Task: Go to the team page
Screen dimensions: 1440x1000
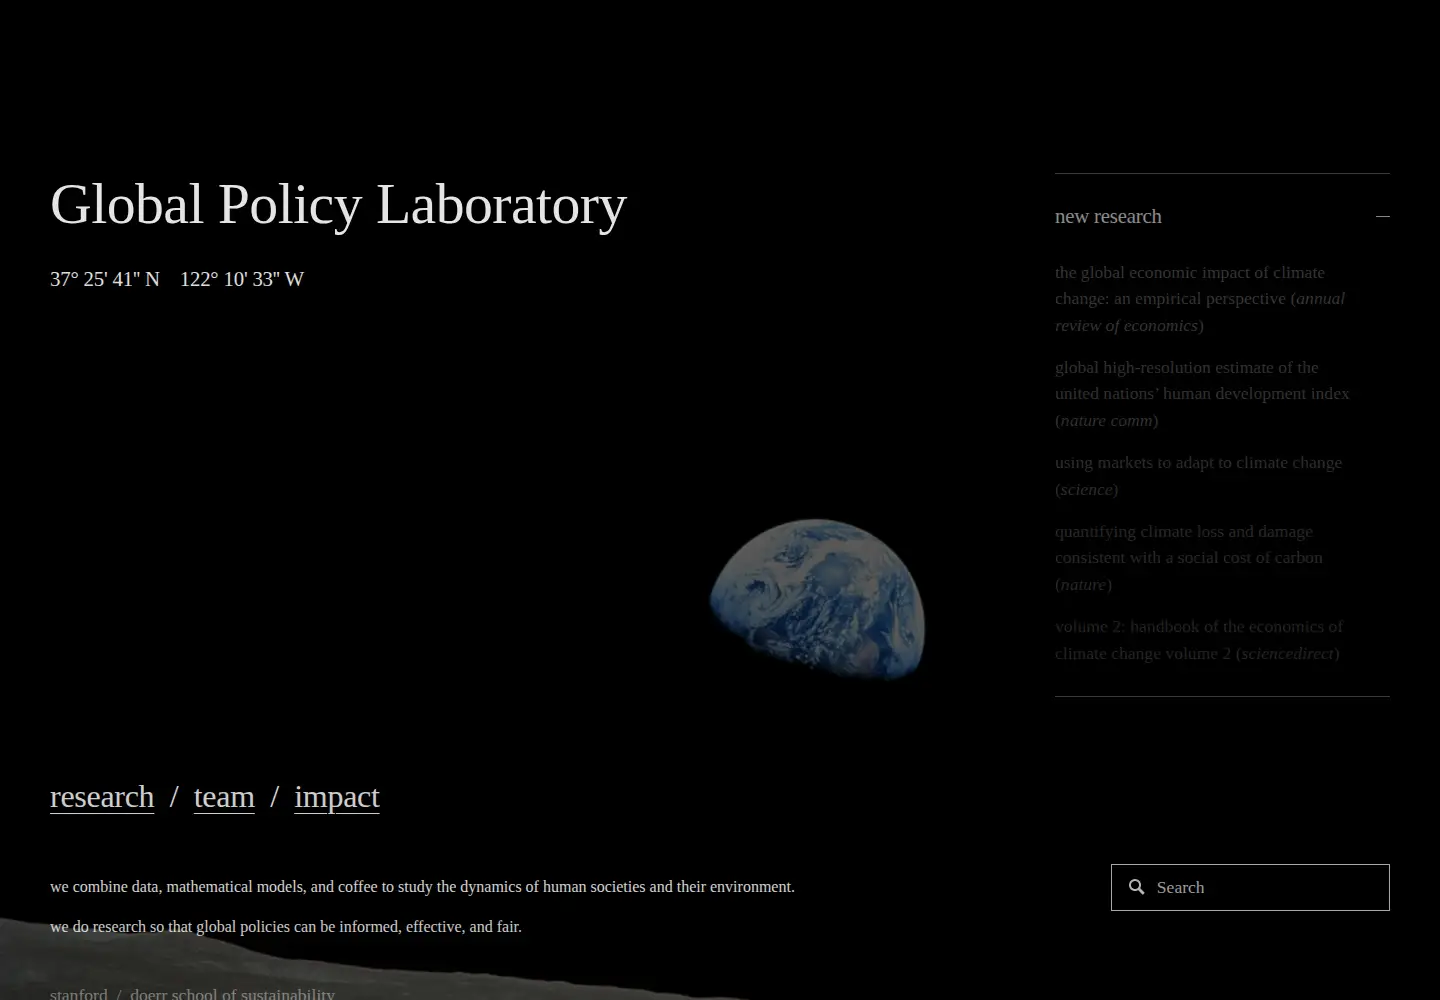Action: click(x=224, y=797)
